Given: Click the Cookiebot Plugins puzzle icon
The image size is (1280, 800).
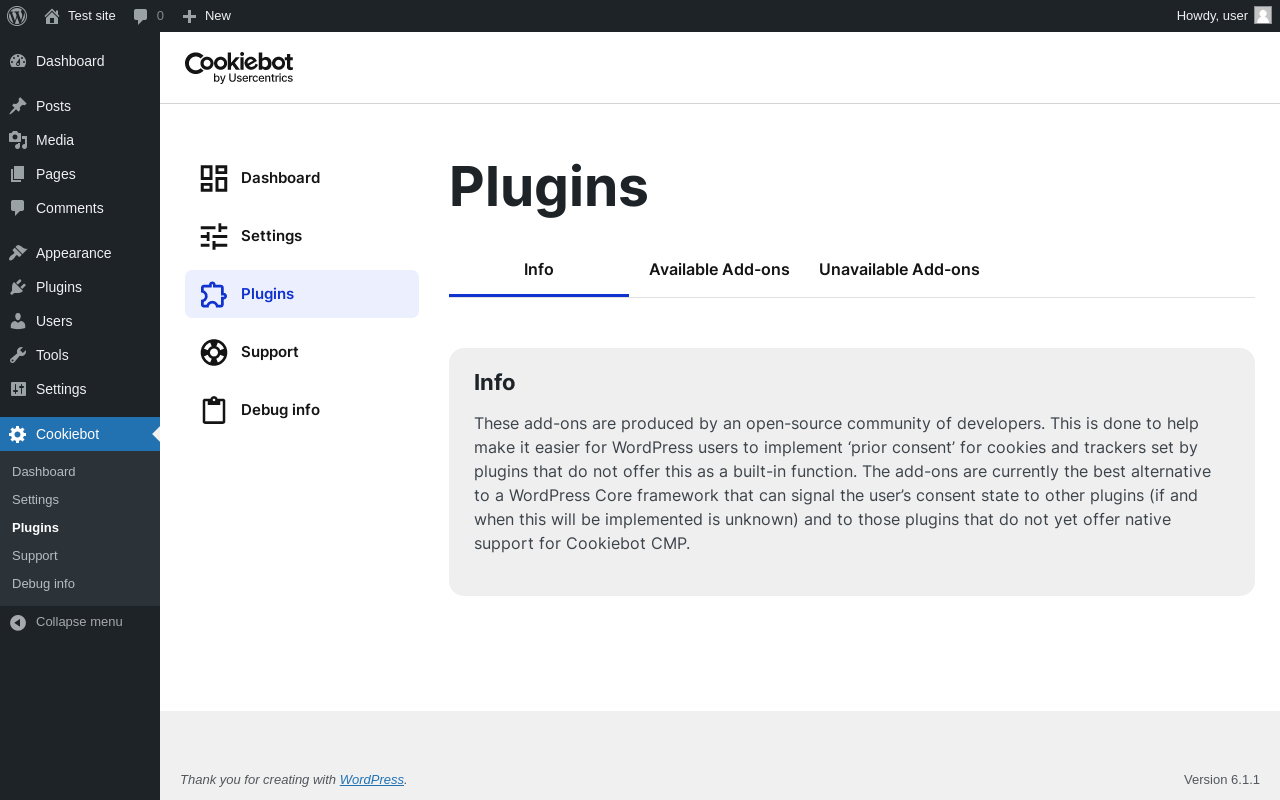Looking at the screenshot, I should [x=214, y=294].
